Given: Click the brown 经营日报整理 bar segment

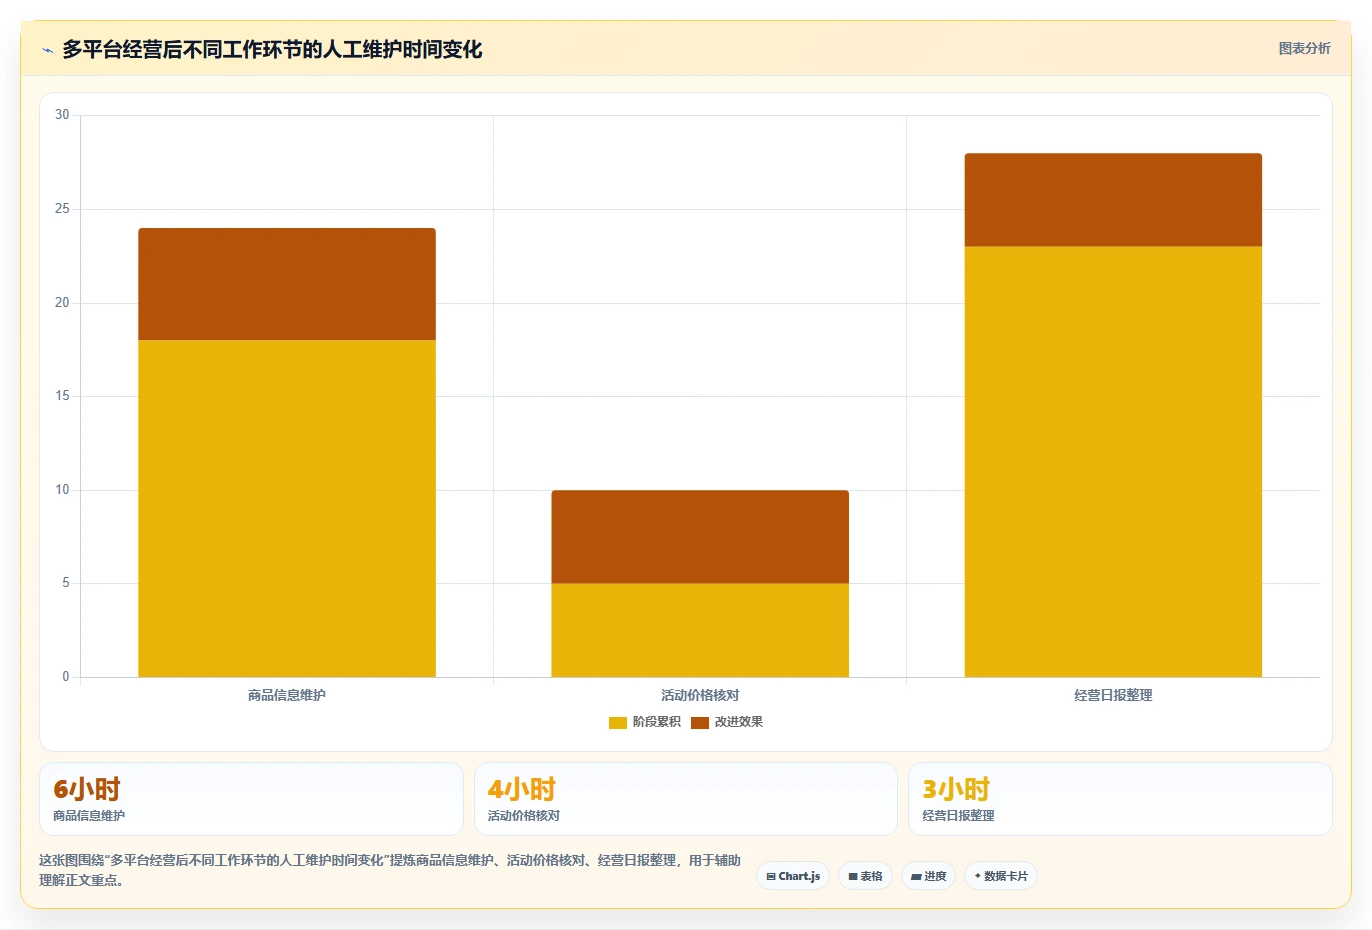Looking at the screenshot, I should coord(1113,200).
